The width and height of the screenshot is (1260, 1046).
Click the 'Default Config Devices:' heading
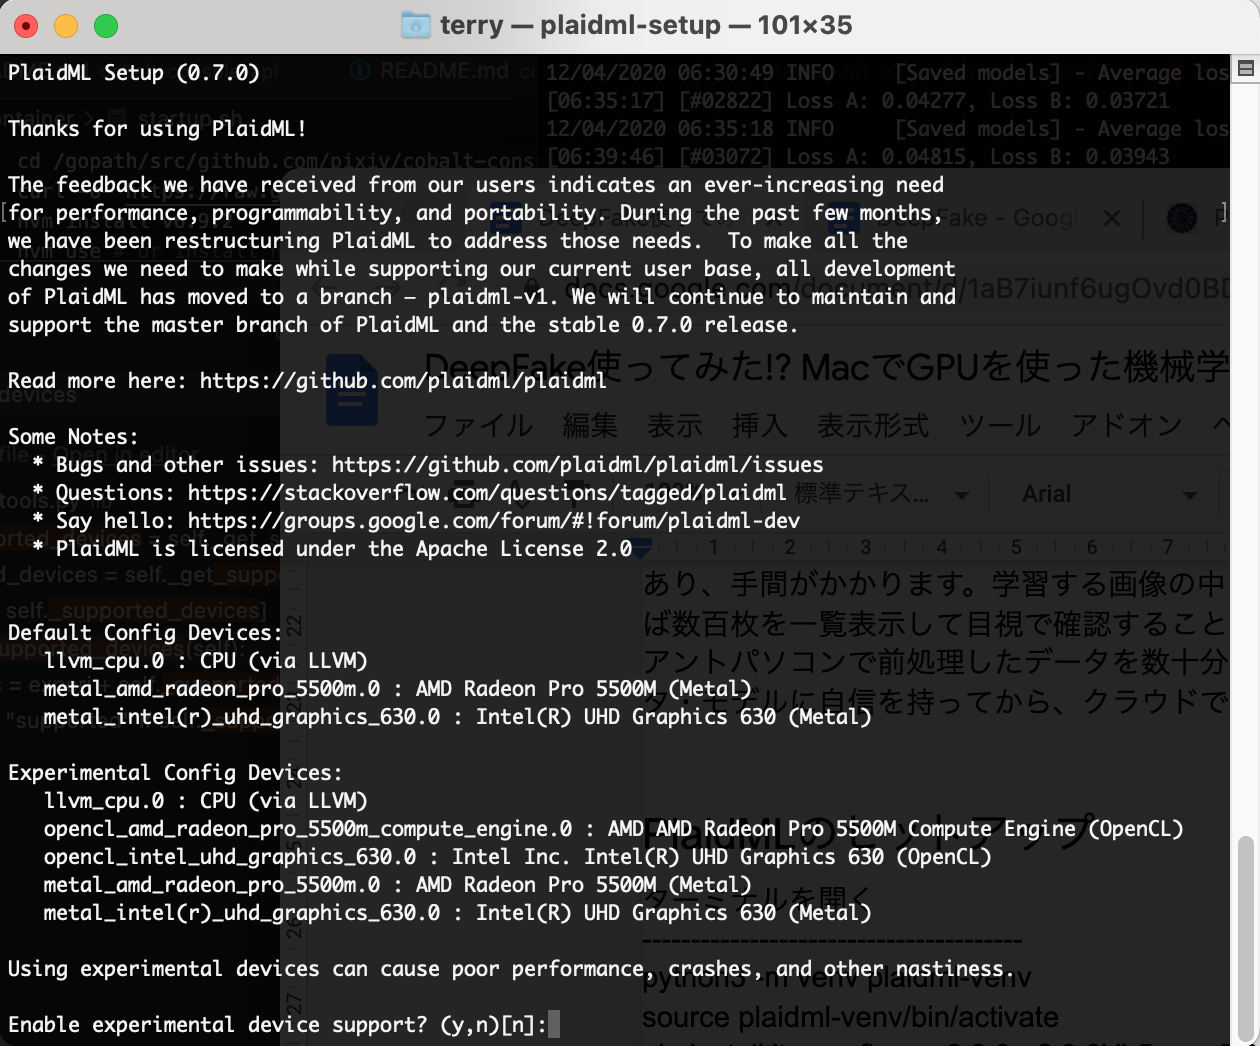(x=146, y=633)
